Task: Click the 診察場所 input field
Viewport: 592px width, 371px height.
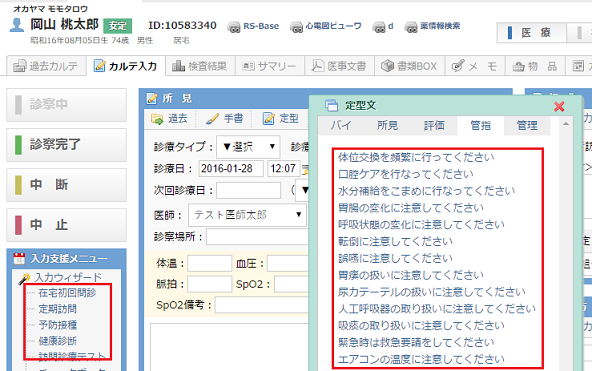Action: (x=258, y=237)
